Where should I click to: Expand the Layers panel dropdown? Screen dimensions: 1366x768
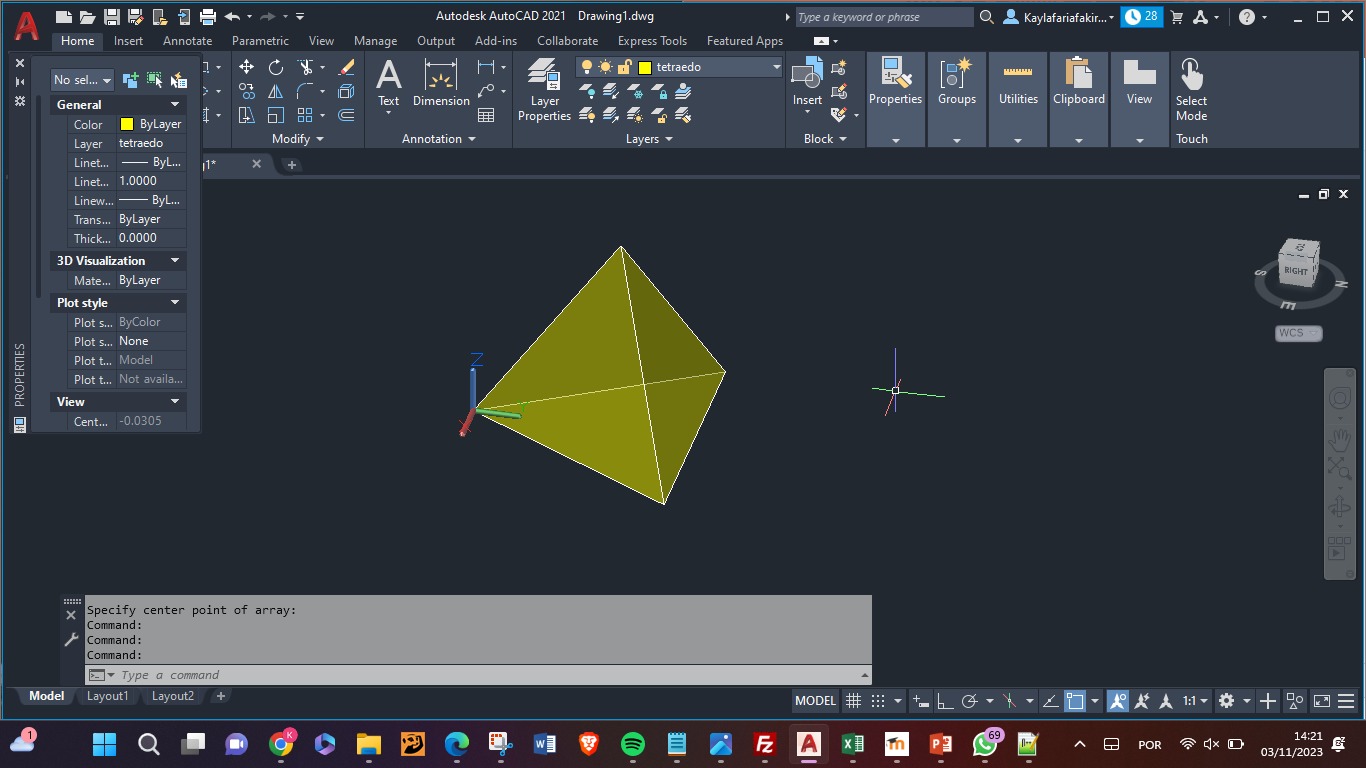(649, 139)
